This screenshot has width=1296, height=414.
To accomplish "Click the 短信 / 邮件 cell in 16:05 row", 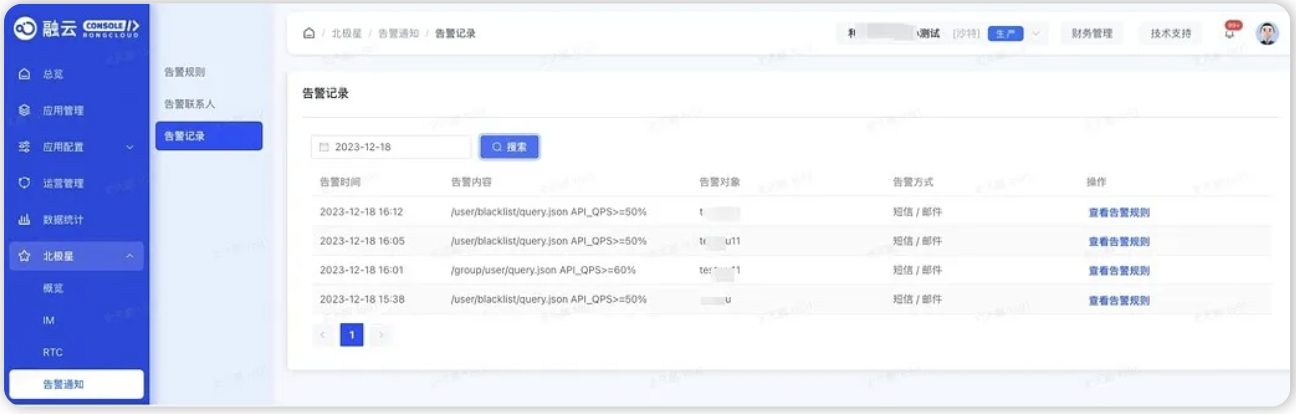I will (x=917, y=241).
